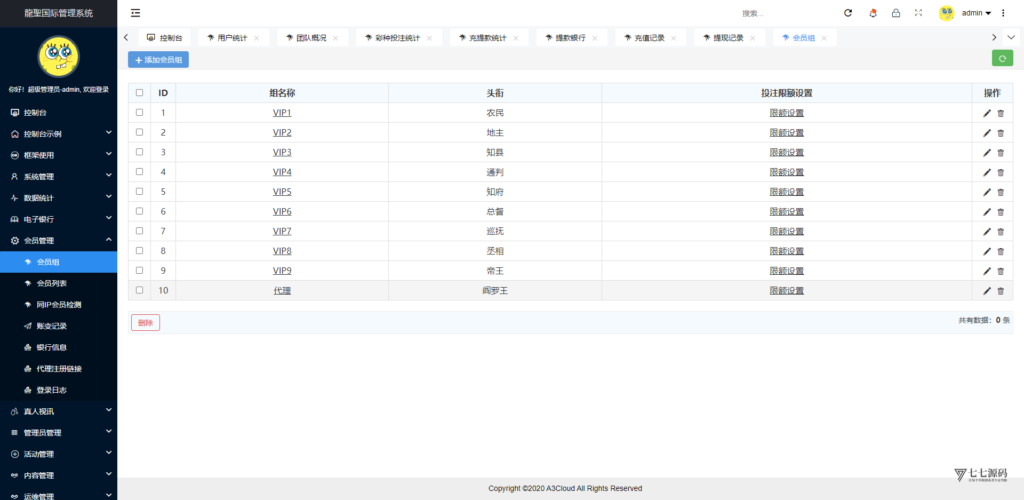Image resolution: width=1024 pixels, height=500 pixels.
Task: Select the checkbox for the 代理 row
Action: point(139,290)
